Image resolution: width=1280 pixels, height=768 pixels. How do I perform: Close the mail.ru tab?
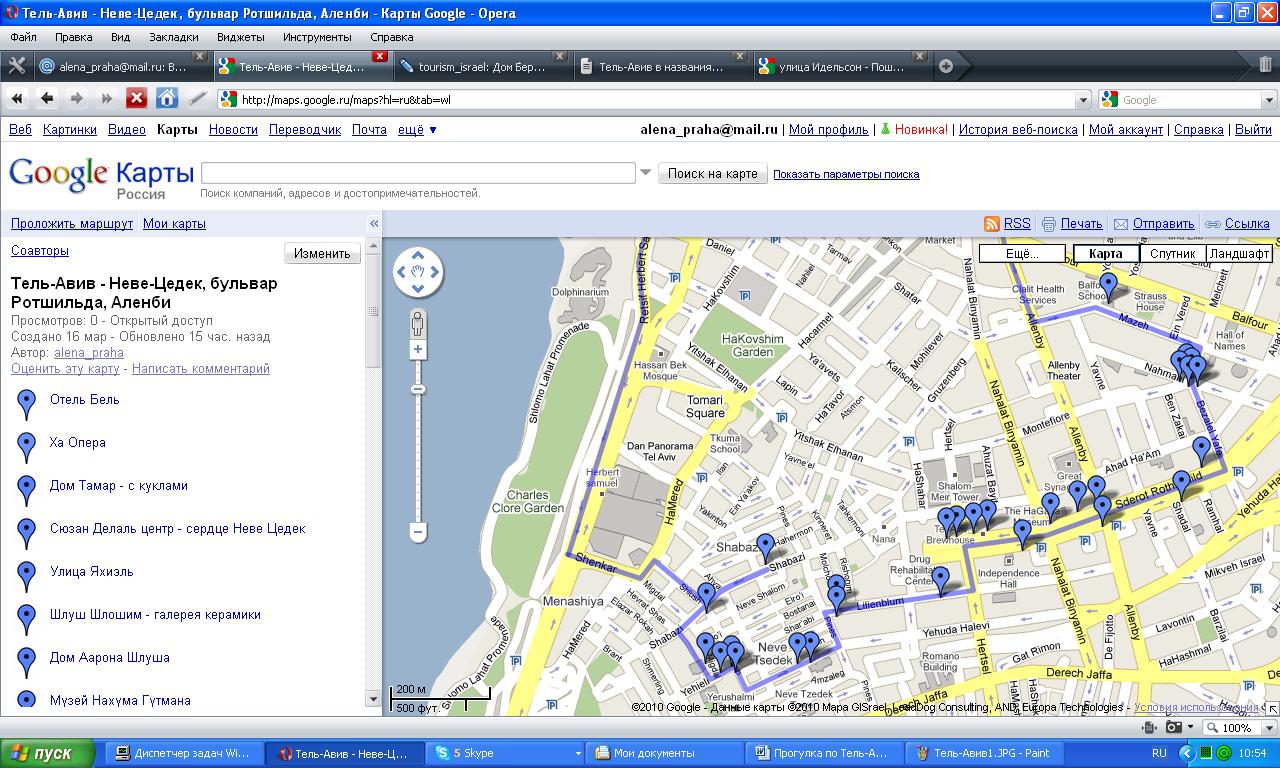(201, 57)
